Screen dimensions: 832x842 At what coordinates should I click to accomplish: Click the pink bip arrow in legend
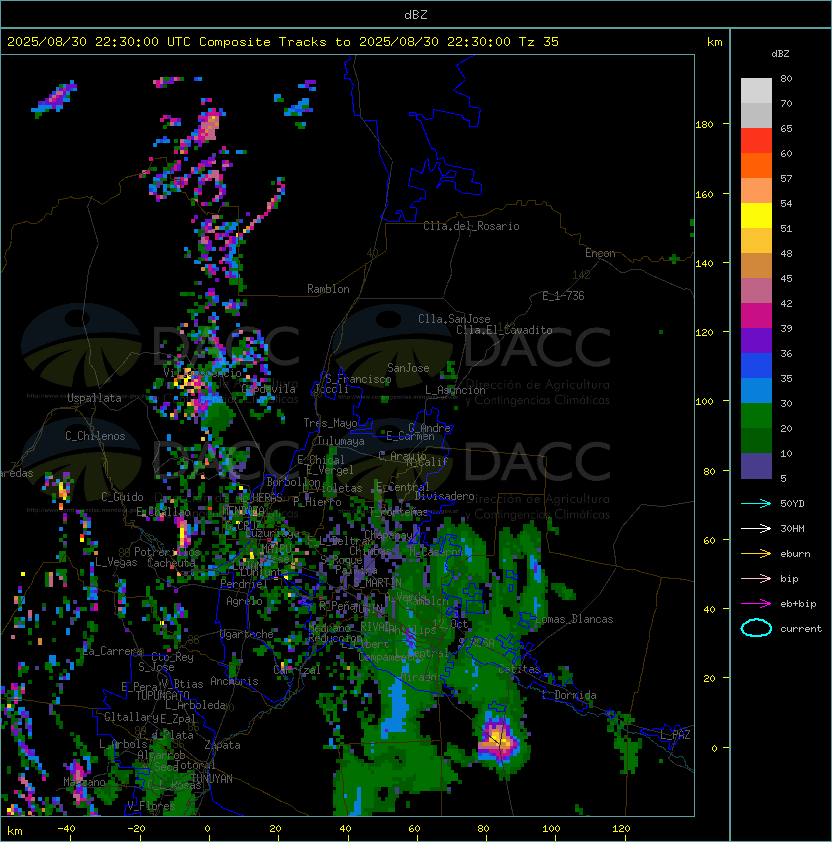tap(756, 579)
